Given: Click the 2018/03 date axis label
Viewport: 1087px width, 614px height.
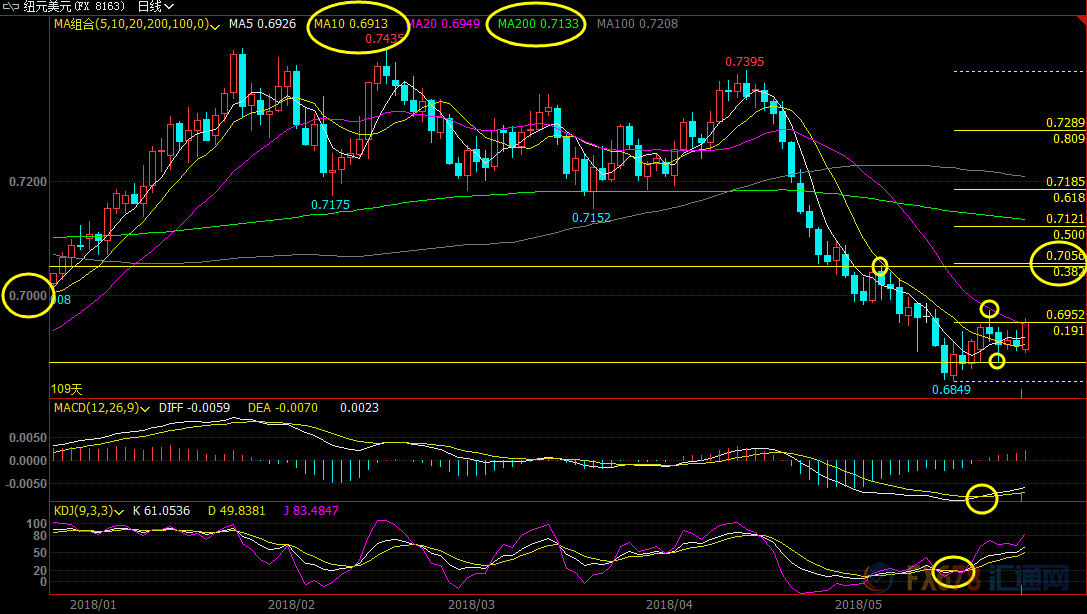Looking at the screenshot, I should 471,604.
